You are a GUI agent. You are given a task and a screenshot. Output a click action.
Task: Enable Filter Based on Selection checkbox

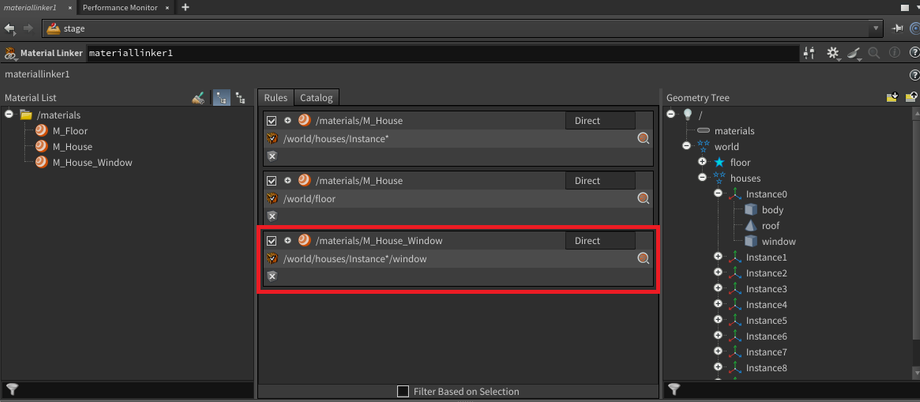click(403, 391)
